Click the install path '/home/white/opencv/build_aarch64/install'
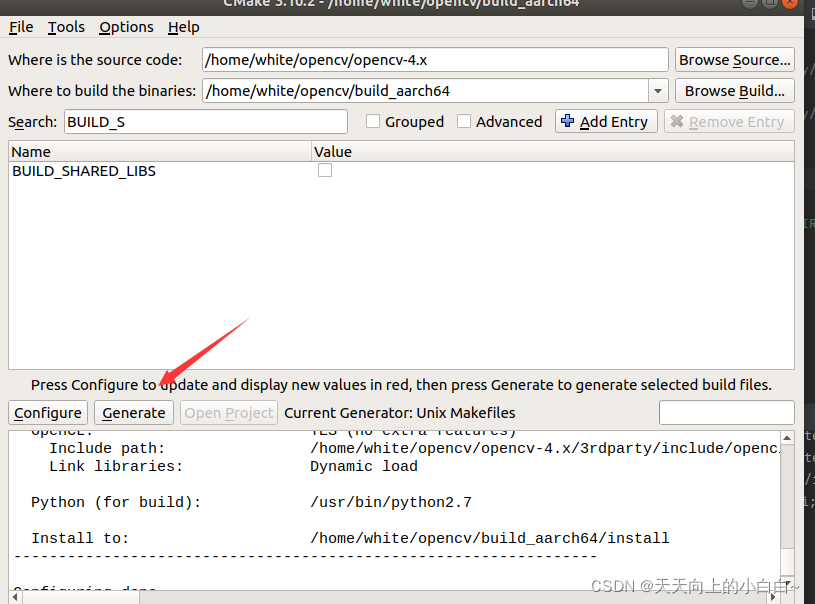Screen dimensions: 815x604 pos(490,538)
